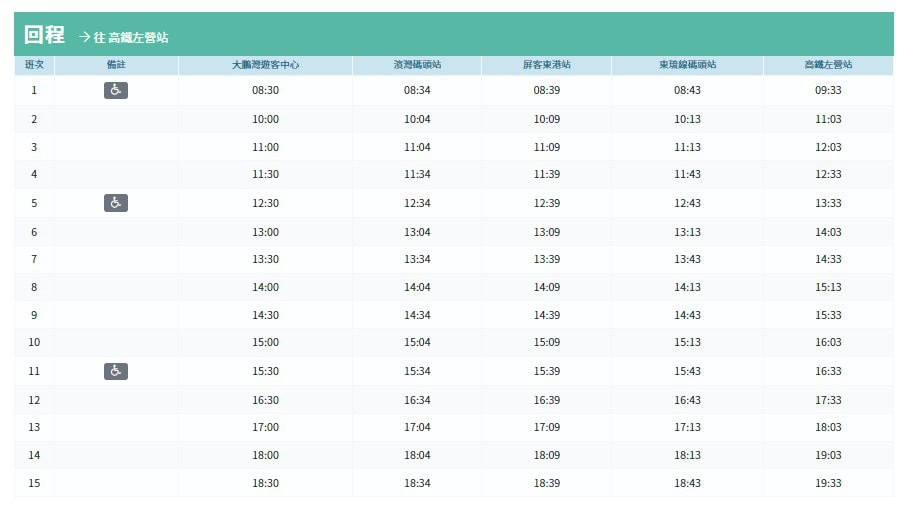Click the 高鐵左營站 column header
This screenshot has width=907, height=516.
coord(828,65)
